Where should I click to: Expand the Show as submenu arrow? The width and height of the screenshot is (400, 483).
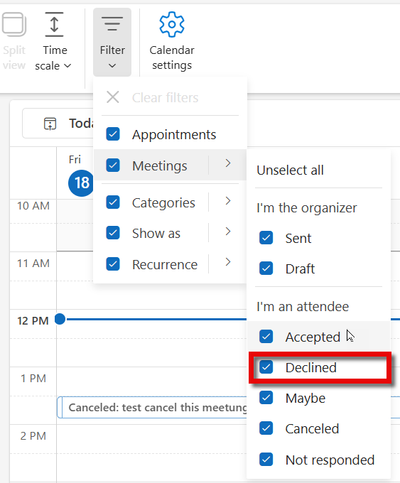[x=228, y=231]
